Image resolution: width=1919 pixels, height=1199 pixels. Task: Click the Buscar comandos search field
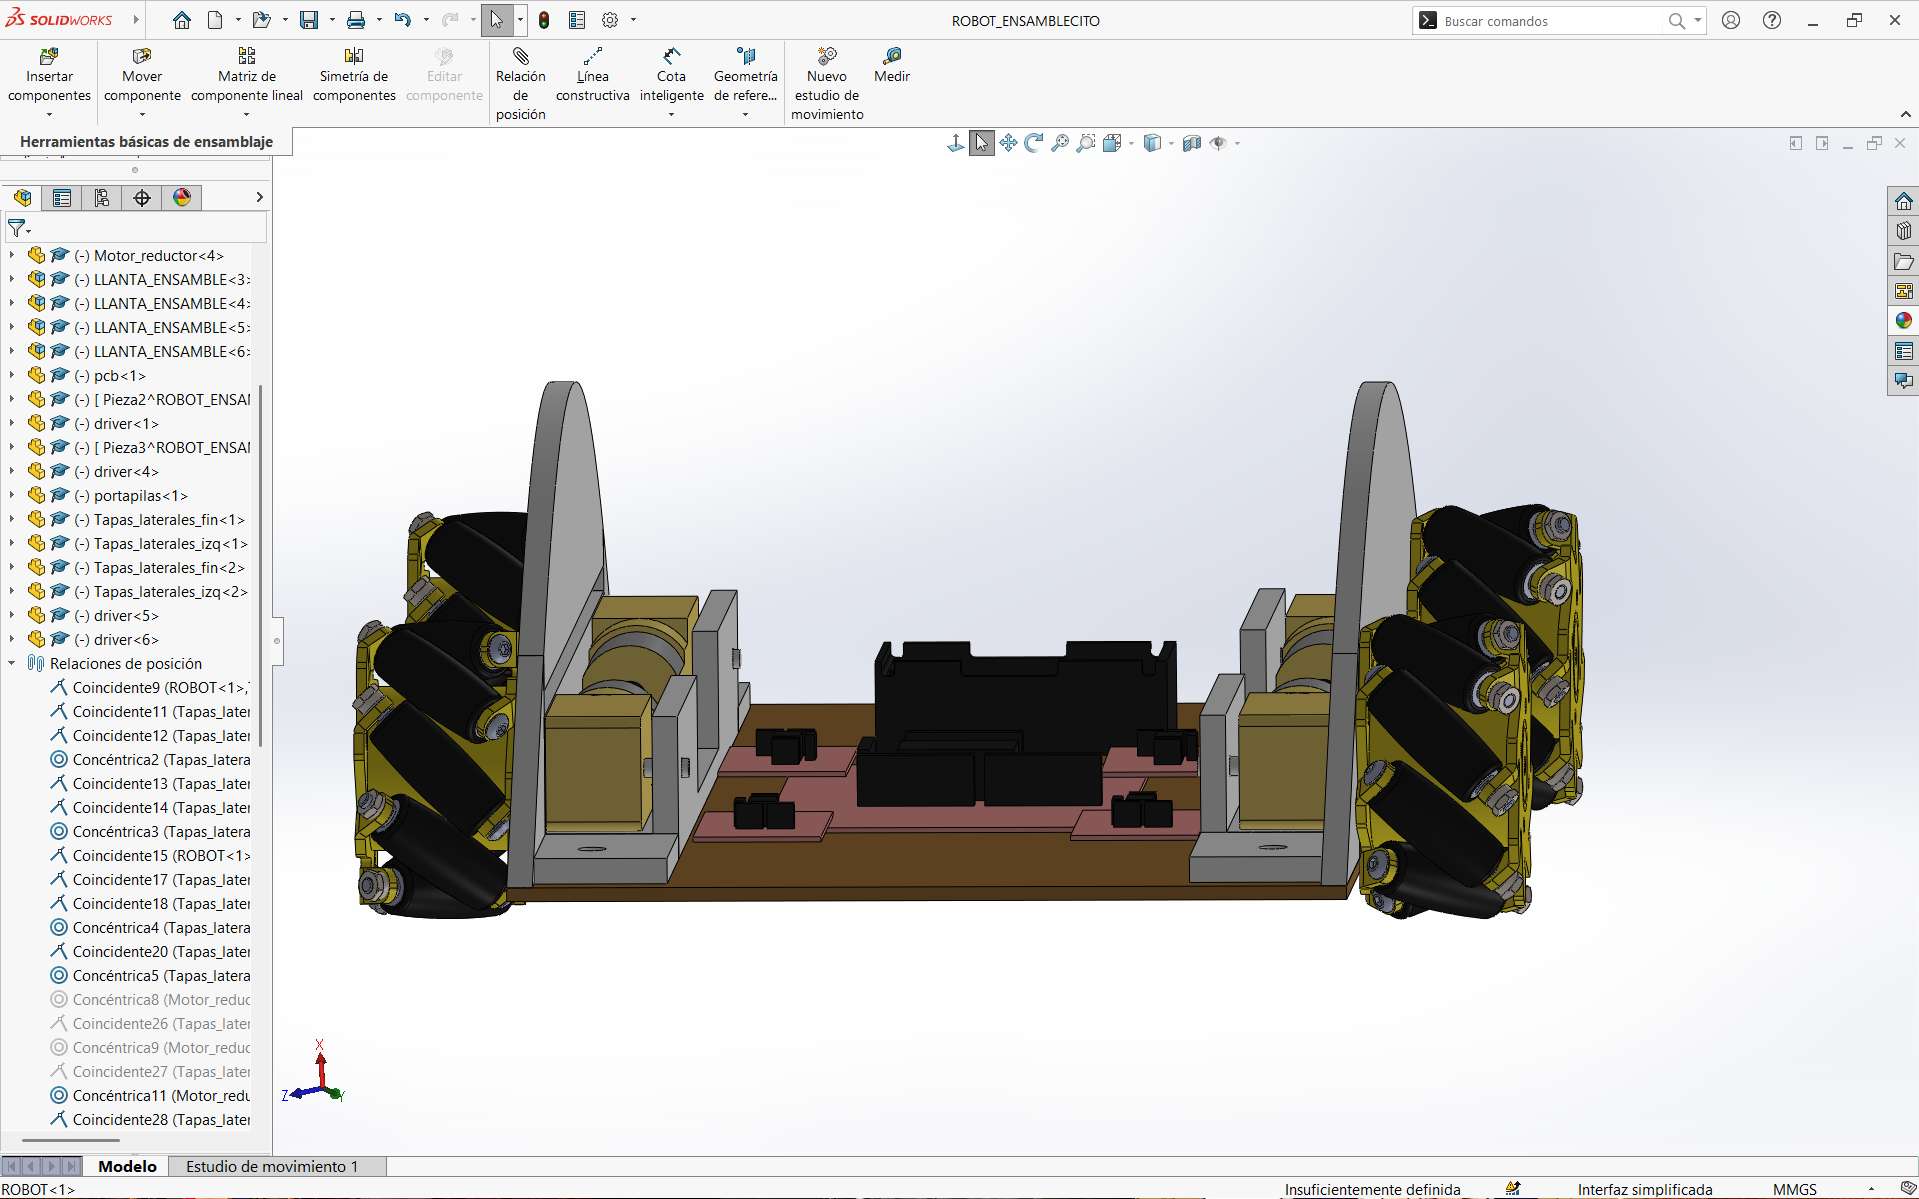[x=1552, y=20]
